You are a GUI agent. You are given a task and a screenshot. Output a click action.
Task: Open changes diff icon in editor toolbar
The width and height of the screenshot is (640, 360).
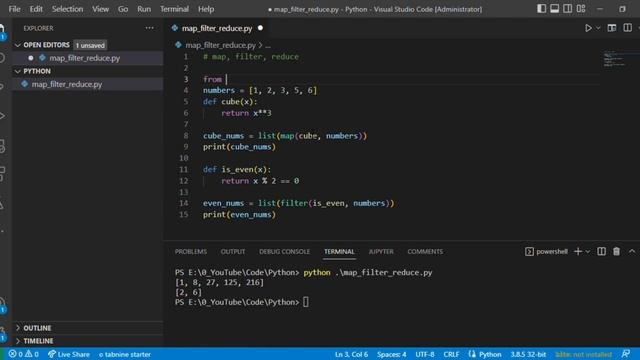point(611,28)
